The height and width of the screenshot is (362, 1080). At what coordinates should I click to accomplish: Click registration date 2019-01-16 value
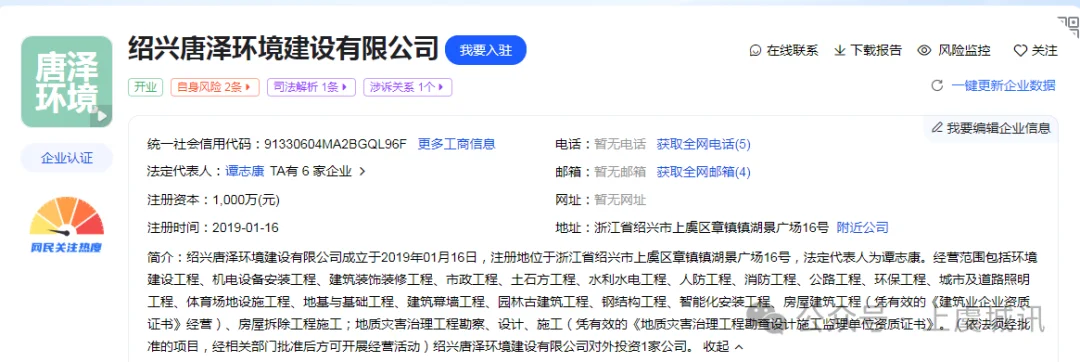click(245, 227)
